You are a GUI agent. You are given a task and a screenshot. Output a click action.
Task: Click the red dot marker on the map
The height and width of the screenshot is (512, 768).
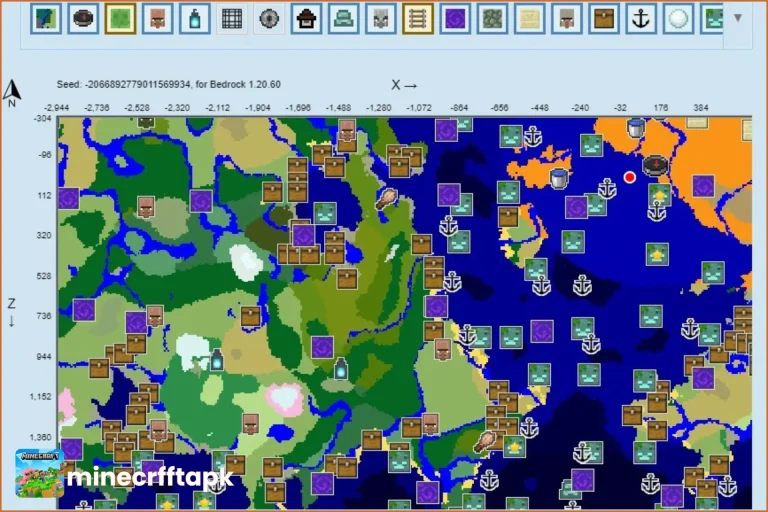click(x=629, y=177)
